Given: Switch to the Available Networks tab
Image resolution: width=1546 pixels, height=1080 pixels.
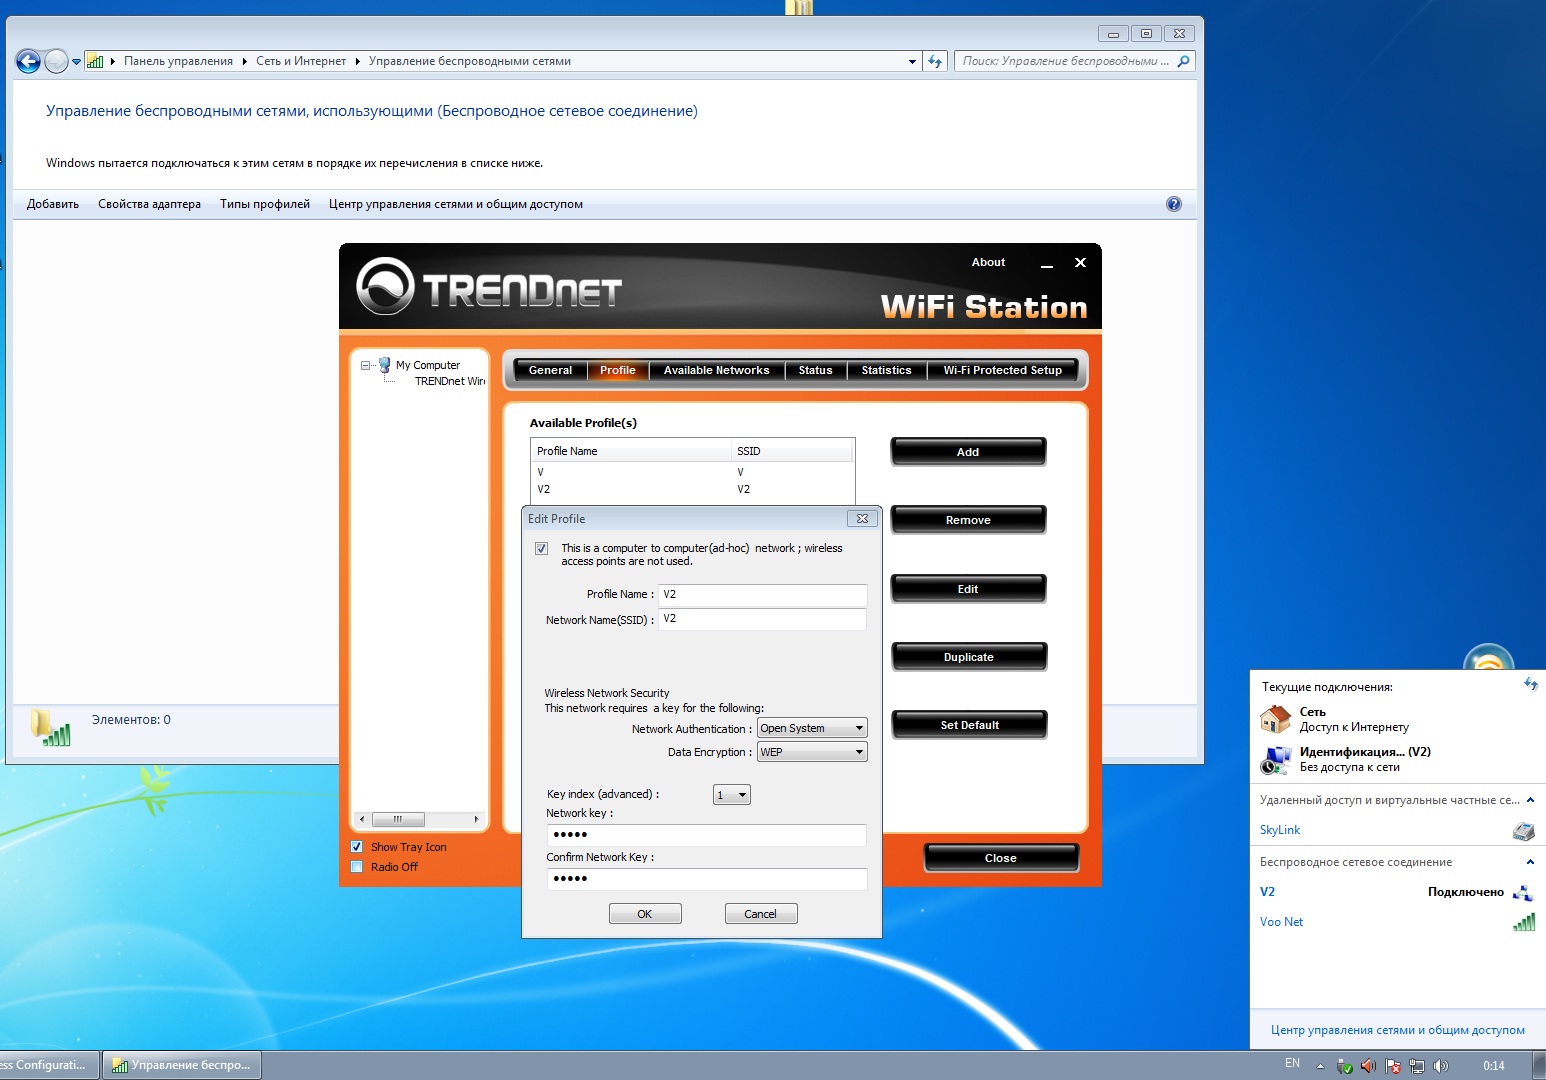Looking at the screenshot, I should click(x=716, y=370).
